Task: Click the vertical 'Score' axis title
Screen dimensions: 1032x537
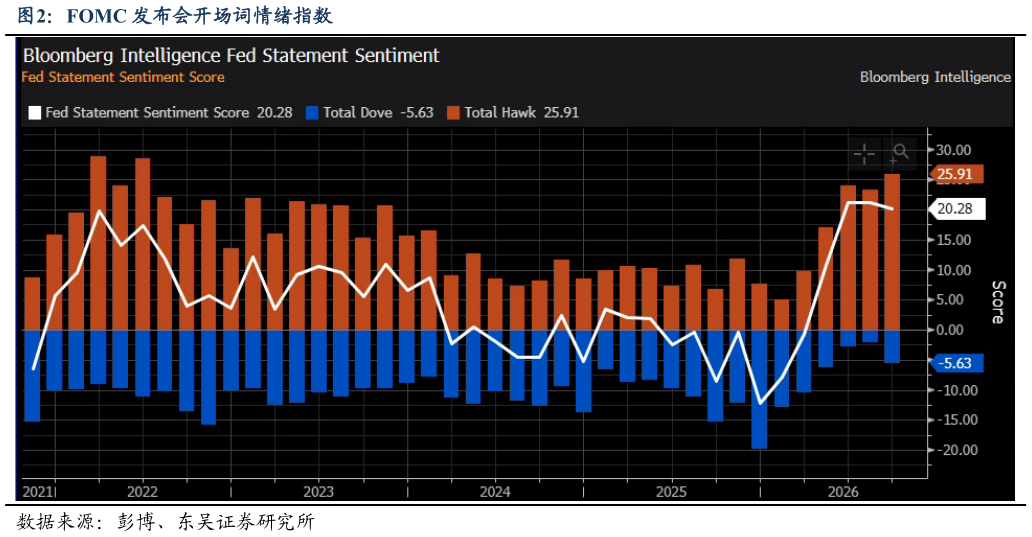Action: (998, 302)
